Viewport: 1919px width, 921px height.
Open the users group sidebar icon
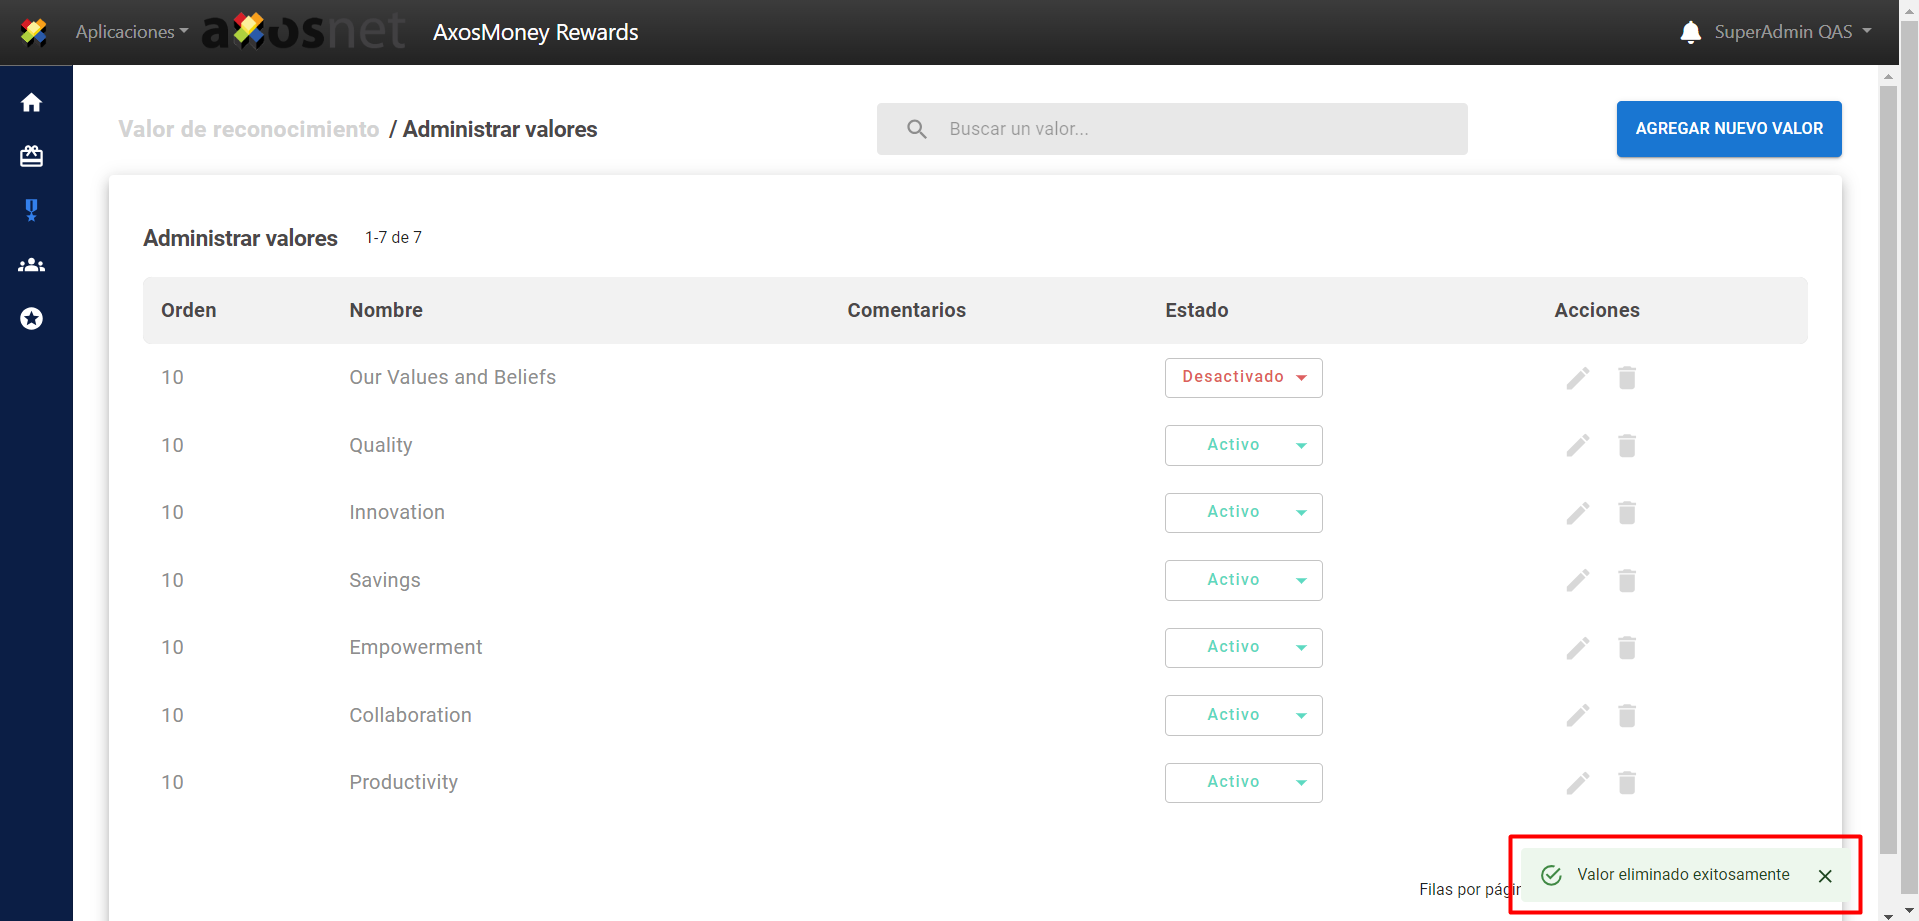coord(31,265)
